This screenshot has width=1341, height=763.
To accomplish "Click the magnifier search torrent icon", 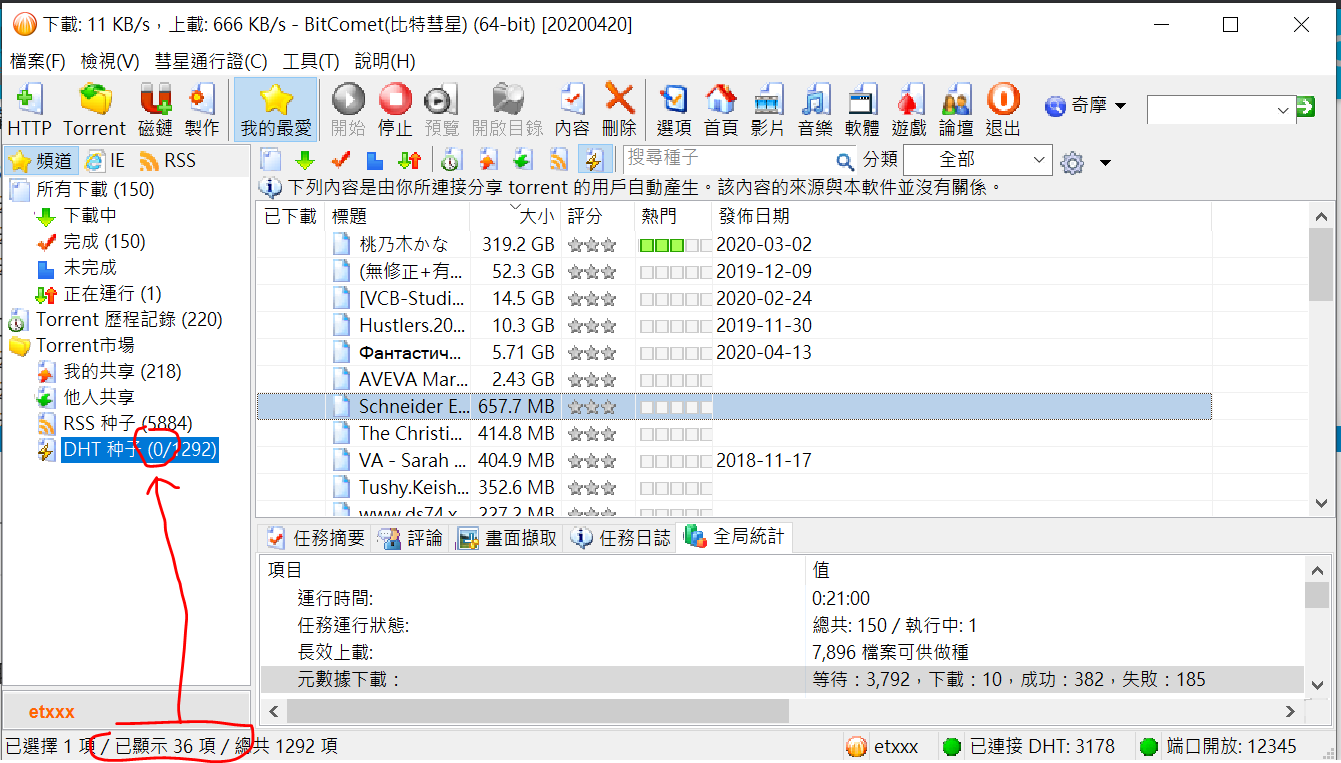I will click(x=846, y=161).
